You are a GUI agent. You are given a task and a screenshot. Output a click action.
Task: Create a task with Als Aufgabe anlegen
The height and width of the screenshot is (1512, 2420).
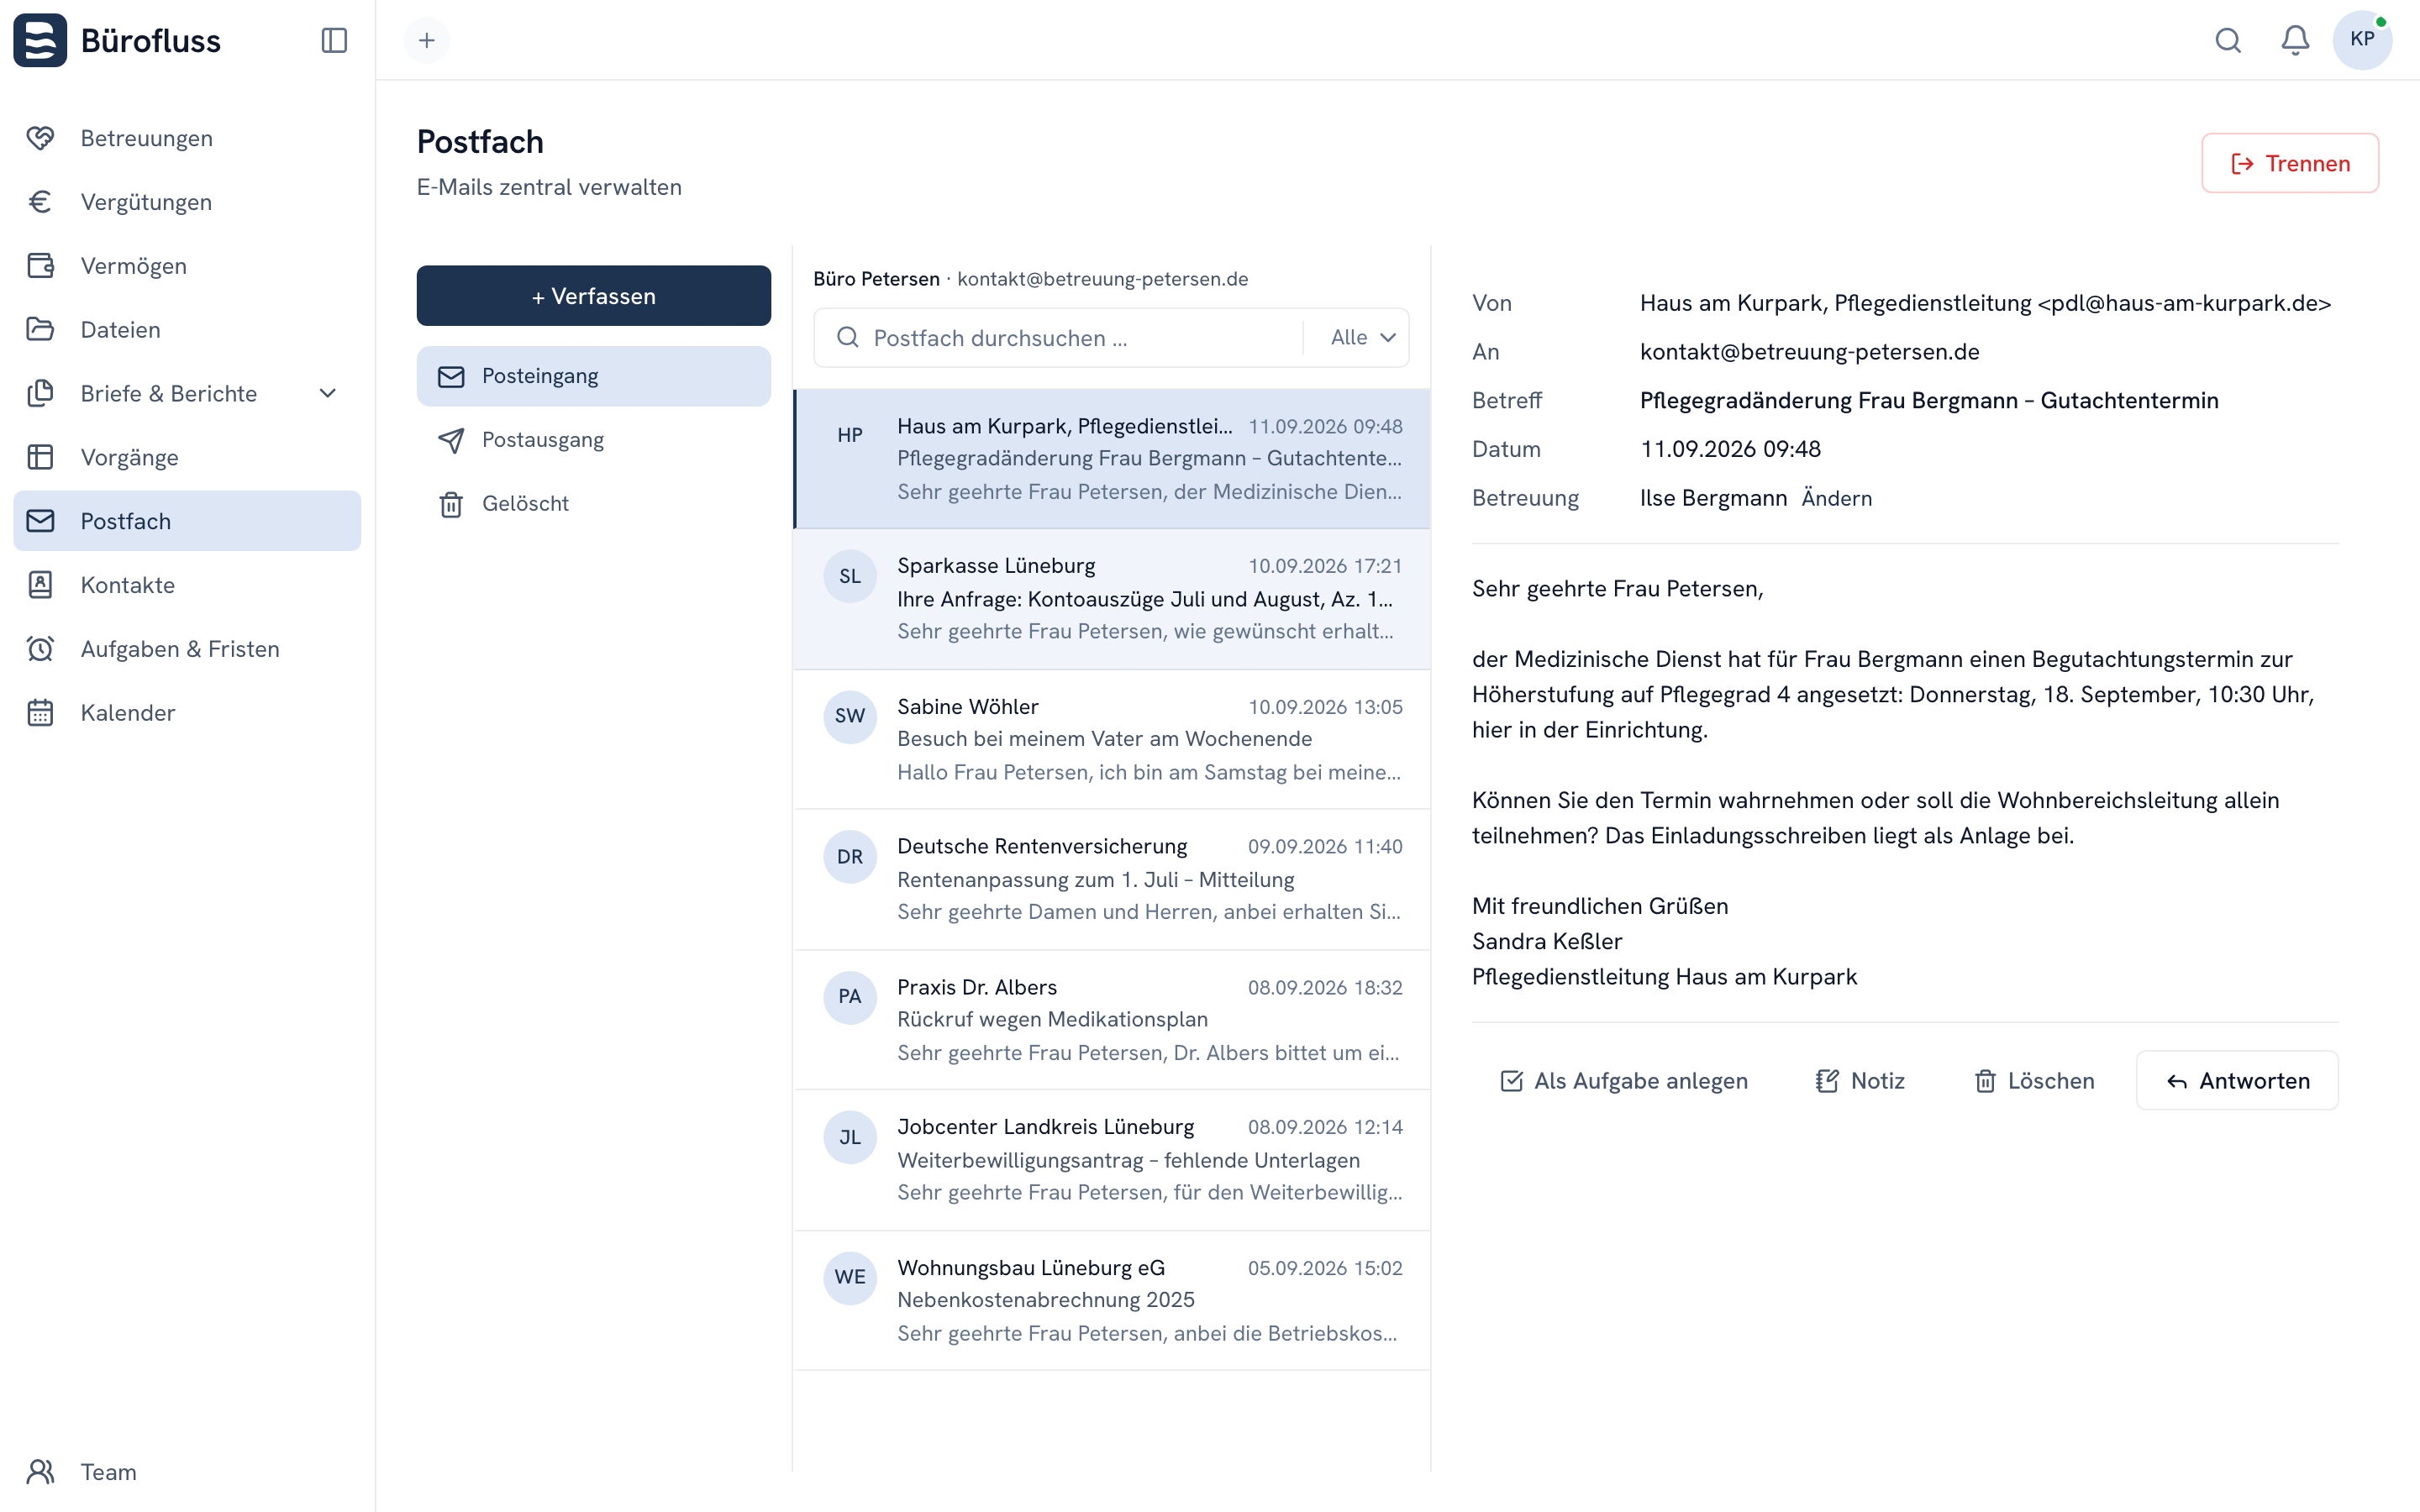click(1624, 1081)
